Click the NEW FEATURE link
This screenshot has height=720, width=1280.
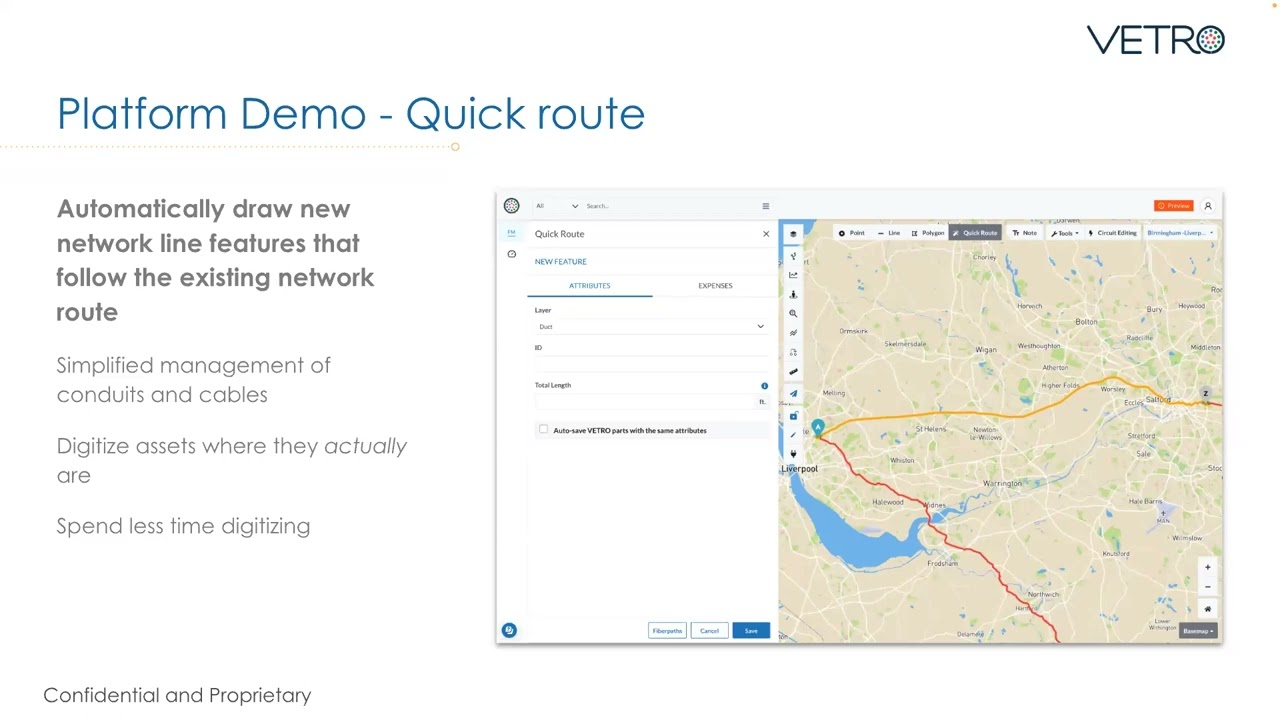coord(560,262)
